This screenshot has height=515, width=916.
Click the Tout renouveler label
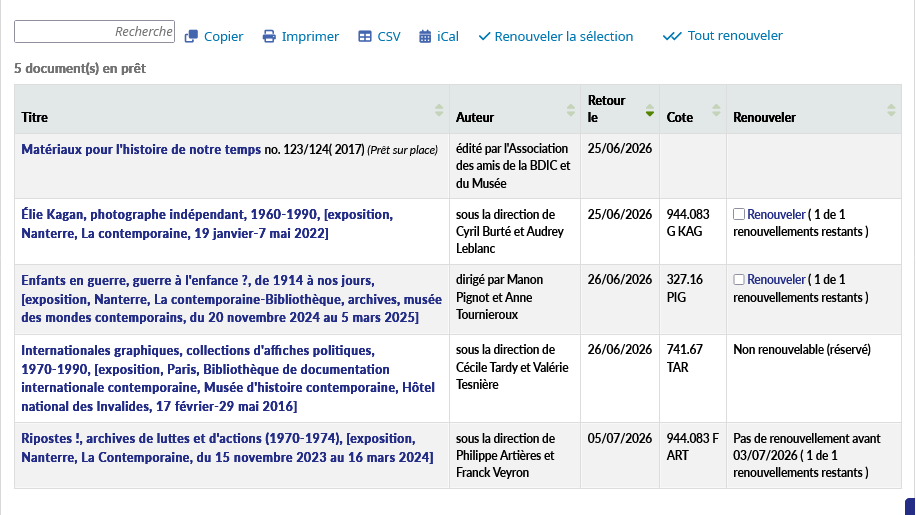click(735, 36)
